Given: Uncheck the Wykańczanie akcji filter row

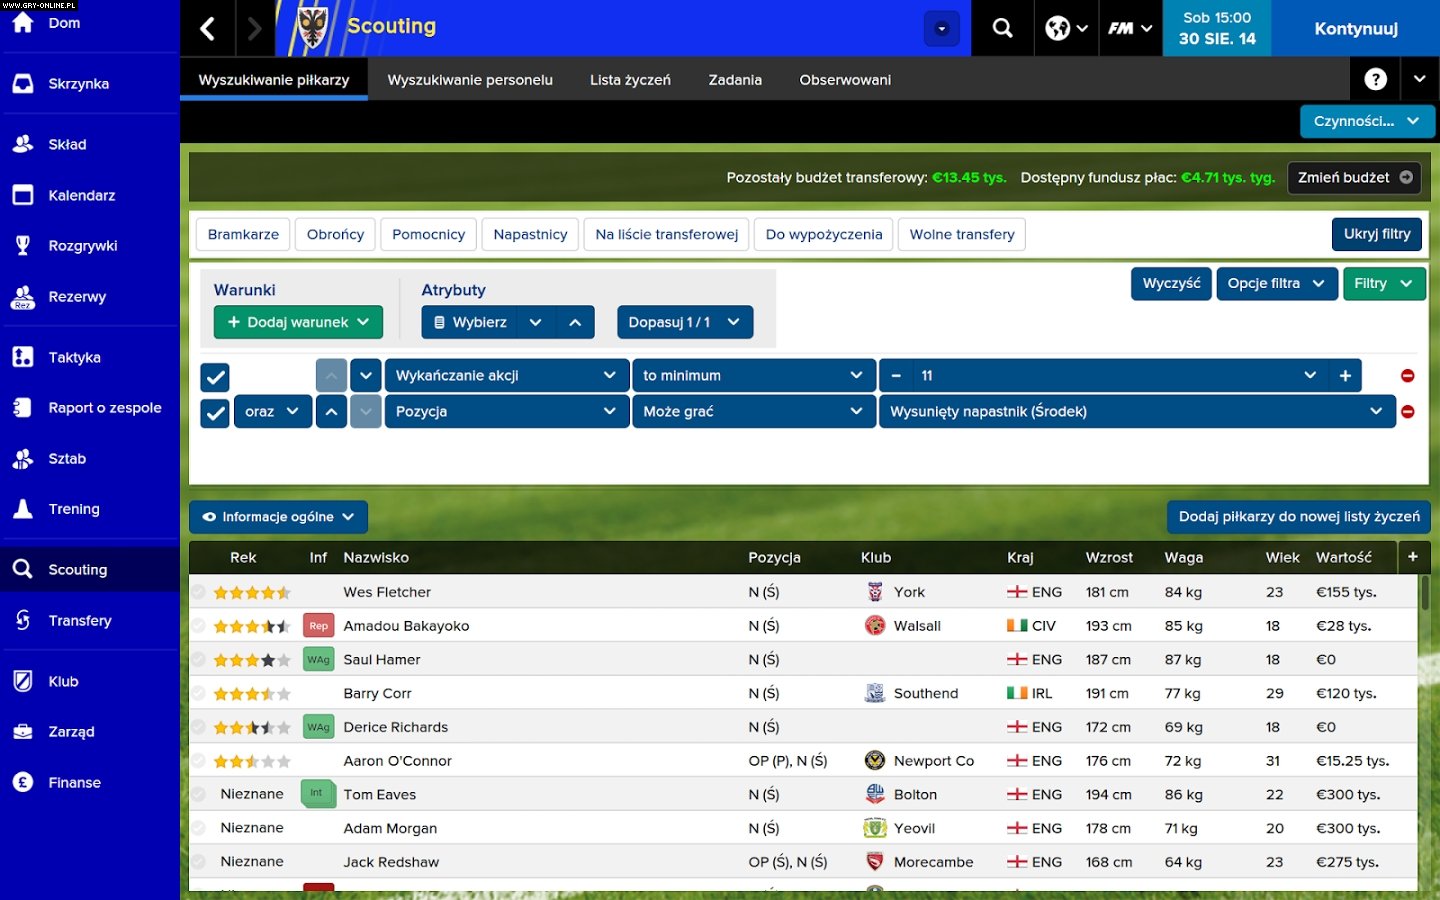Looking at the screenshot, I should click(215, 377).
